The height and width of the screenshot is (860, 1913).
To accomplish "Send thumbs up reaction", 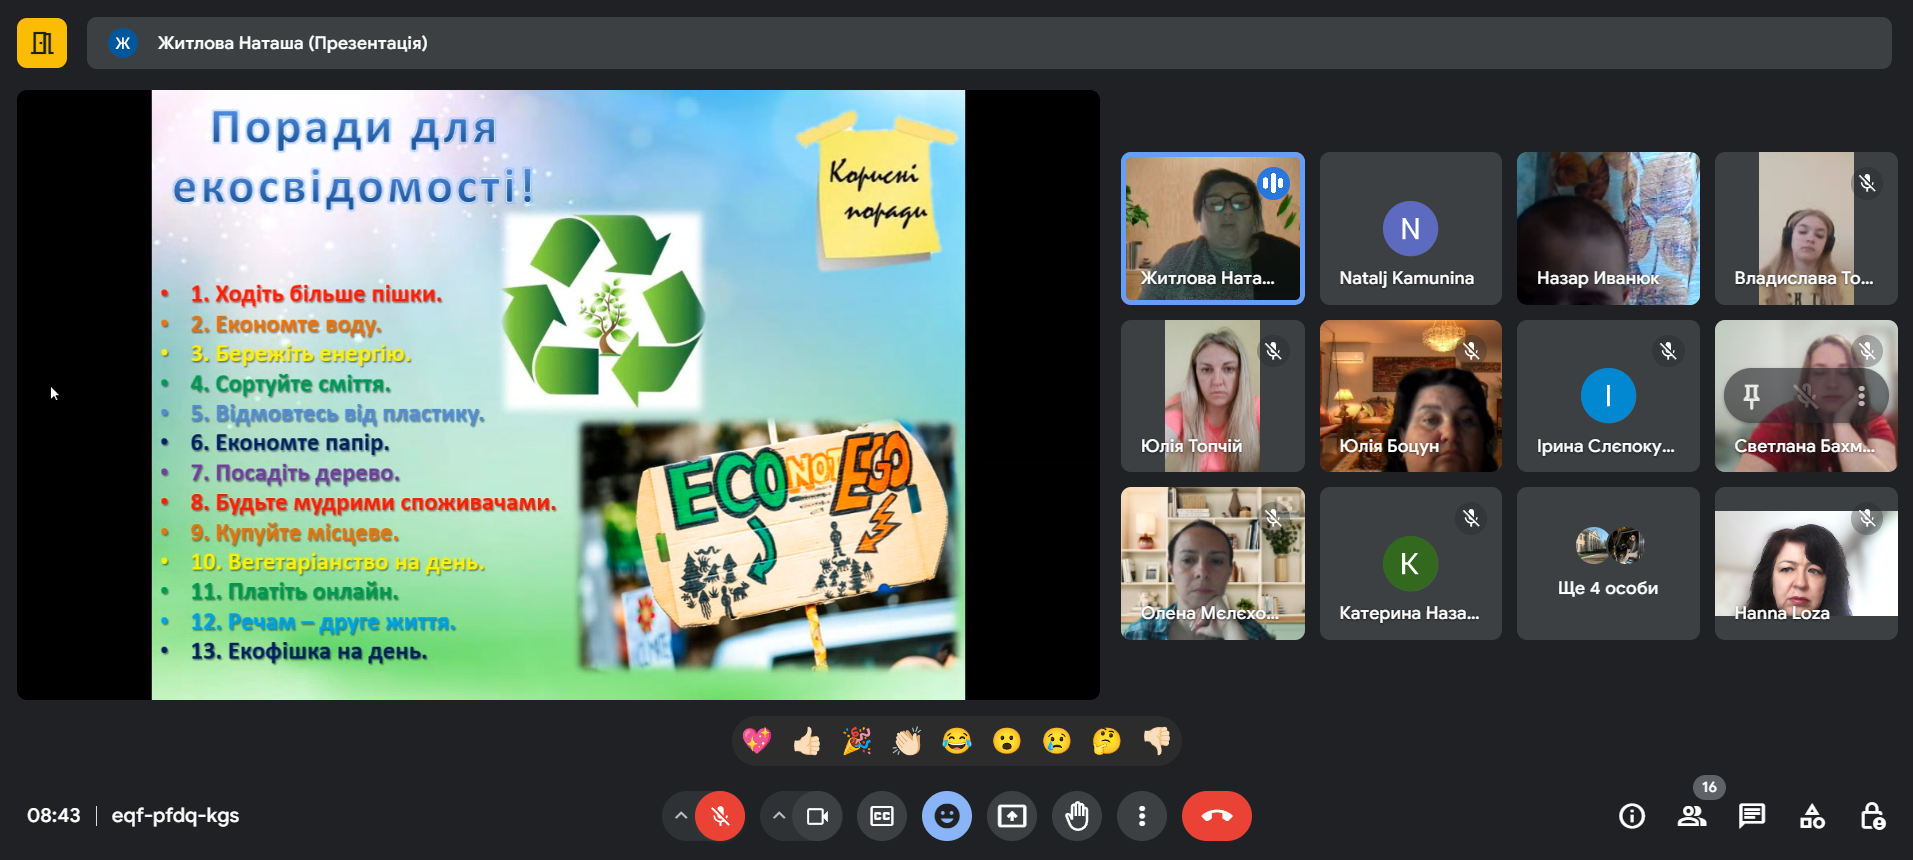I will (x=806, y=741).
